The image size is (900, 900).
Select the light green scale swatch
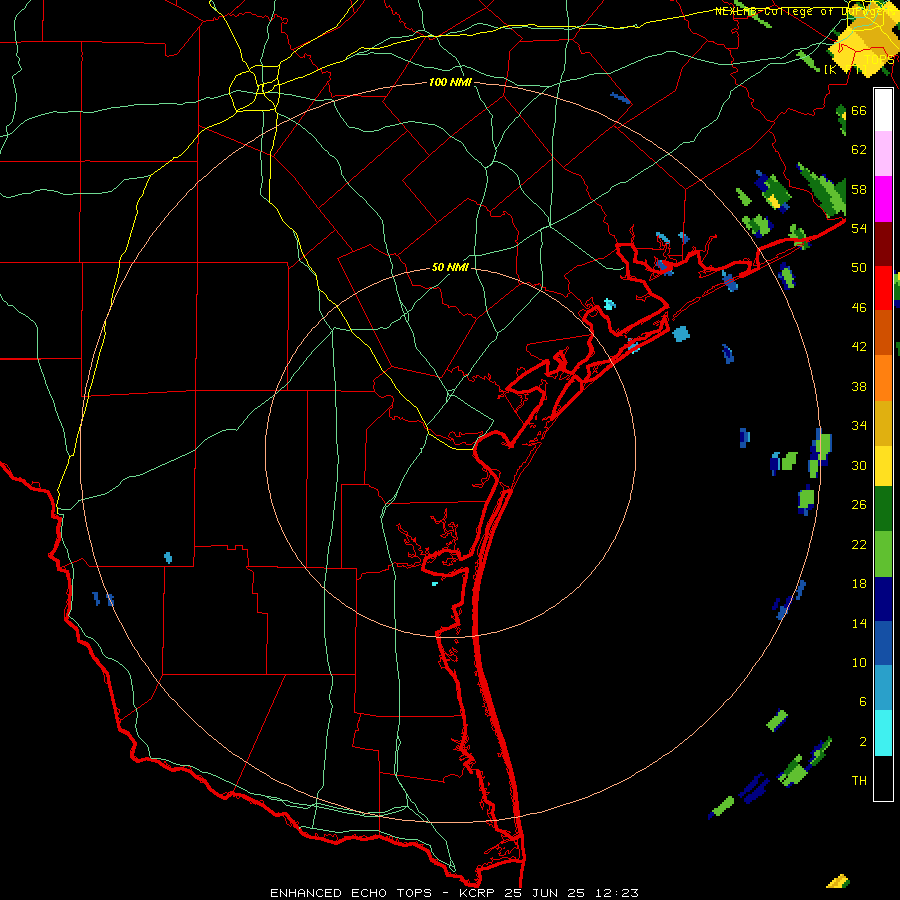(x=883, y=554)
